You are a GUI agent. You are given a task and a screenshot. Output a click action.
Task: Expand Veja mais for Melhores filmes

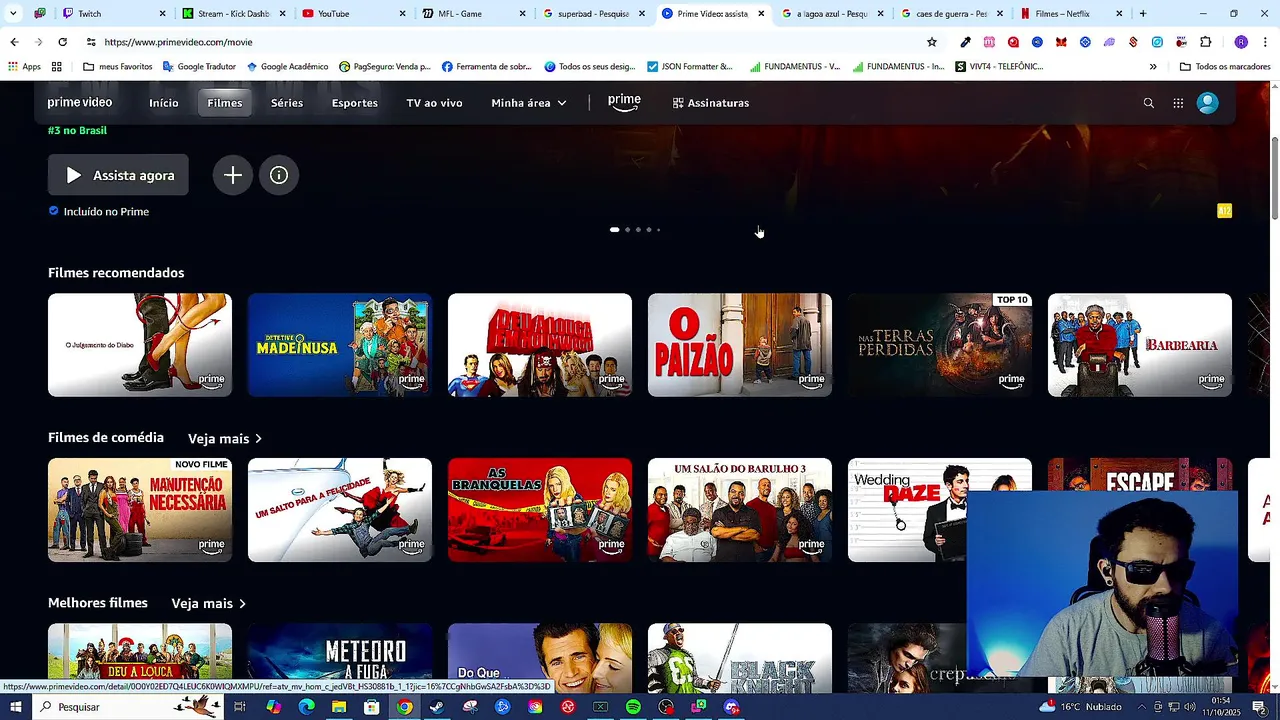[209, 604]
